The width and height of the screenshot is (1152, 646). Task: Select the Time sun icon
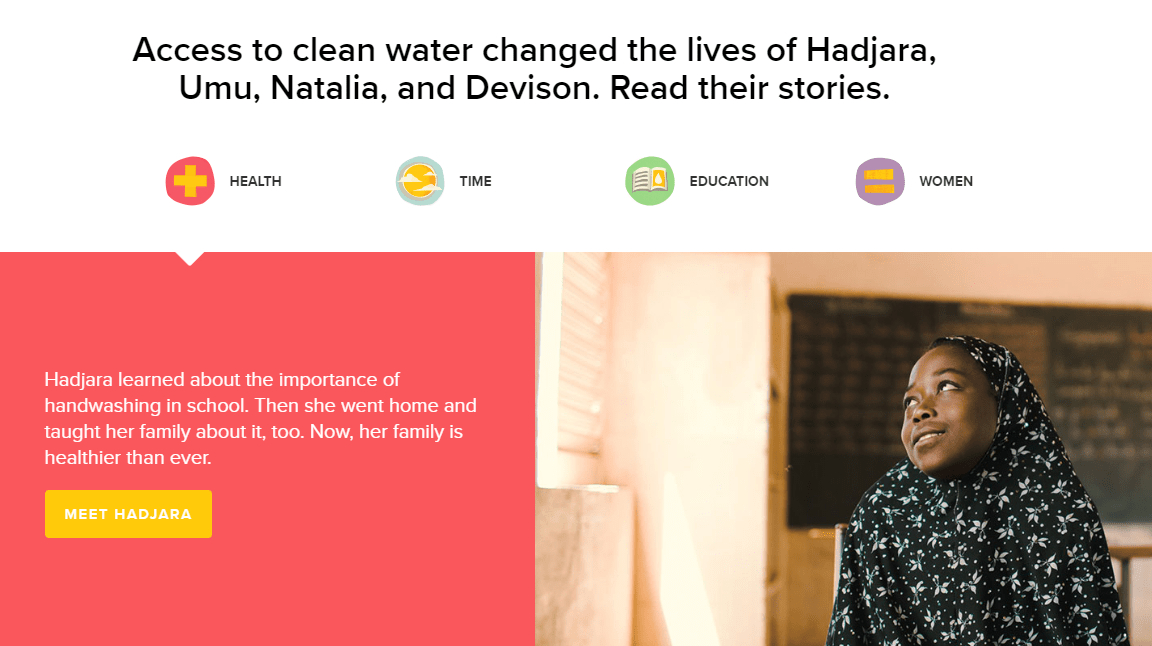tap(420, 181)
